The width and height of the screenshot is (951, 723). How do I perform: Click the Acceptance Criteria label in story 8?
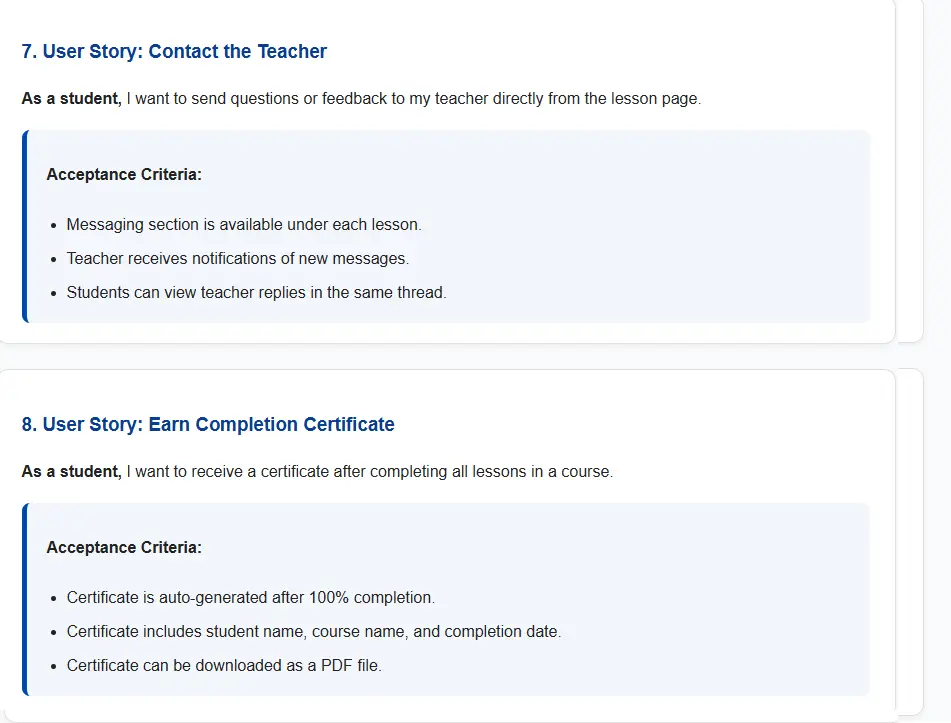(x=124, y=548)
